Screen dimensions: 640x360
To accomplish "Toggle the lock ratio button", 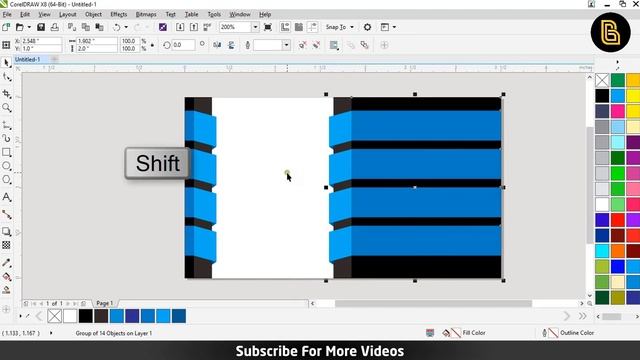I will pos(152,45).
